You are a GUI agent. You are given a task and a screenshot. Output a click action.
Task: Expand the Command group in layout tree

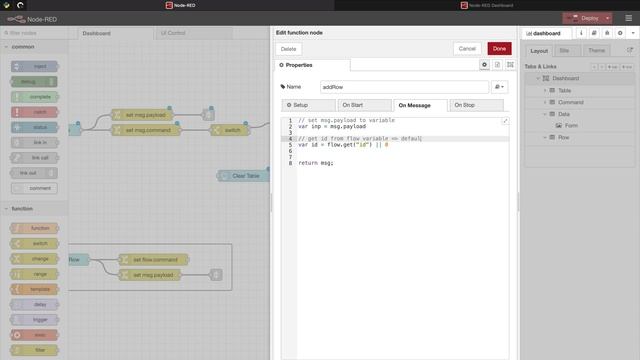click(545, 102)
